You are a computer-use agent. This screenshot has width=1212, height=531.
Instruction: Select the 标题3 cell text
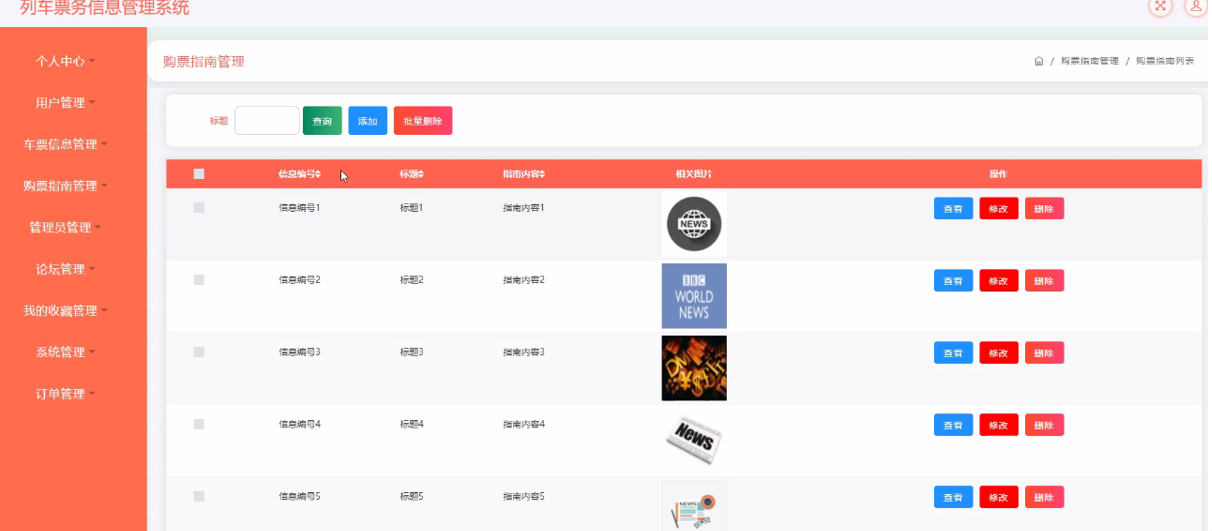pyautogui.click(x=412, y=352)
